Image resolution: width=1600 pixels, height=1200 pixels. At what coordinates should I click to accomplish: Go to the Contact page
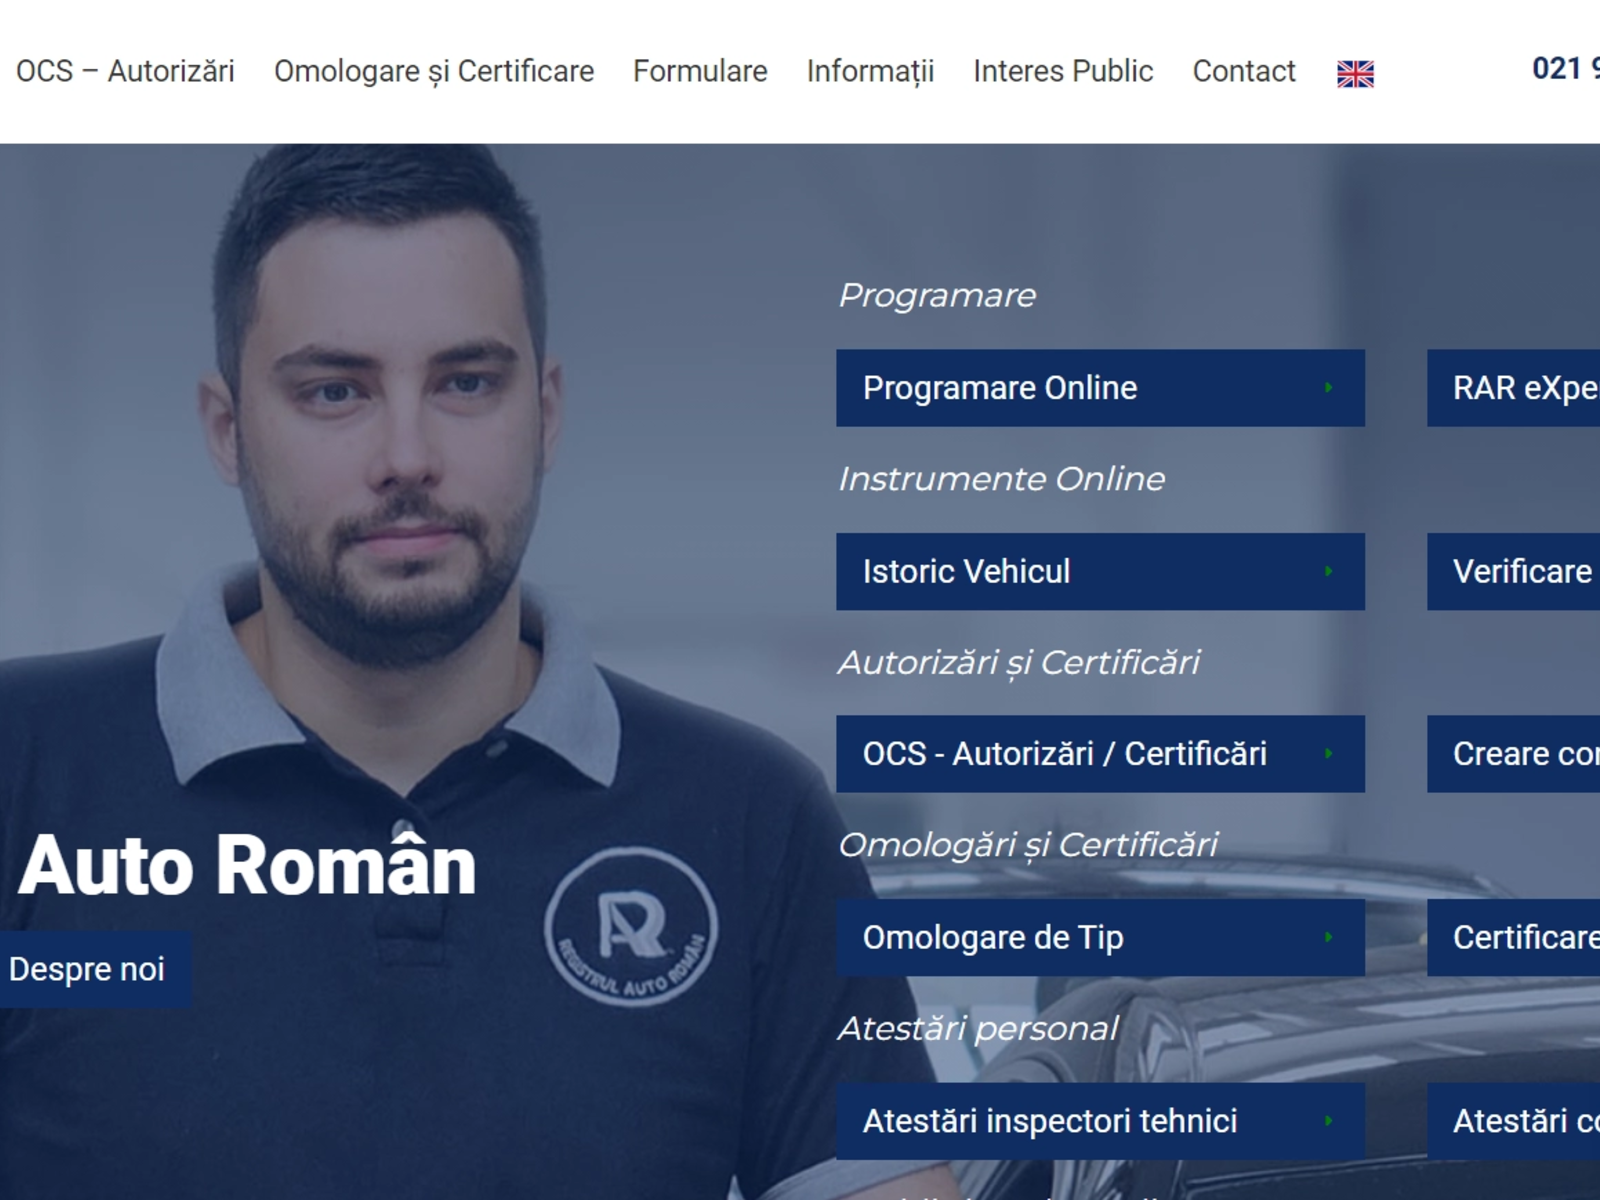1243,72
